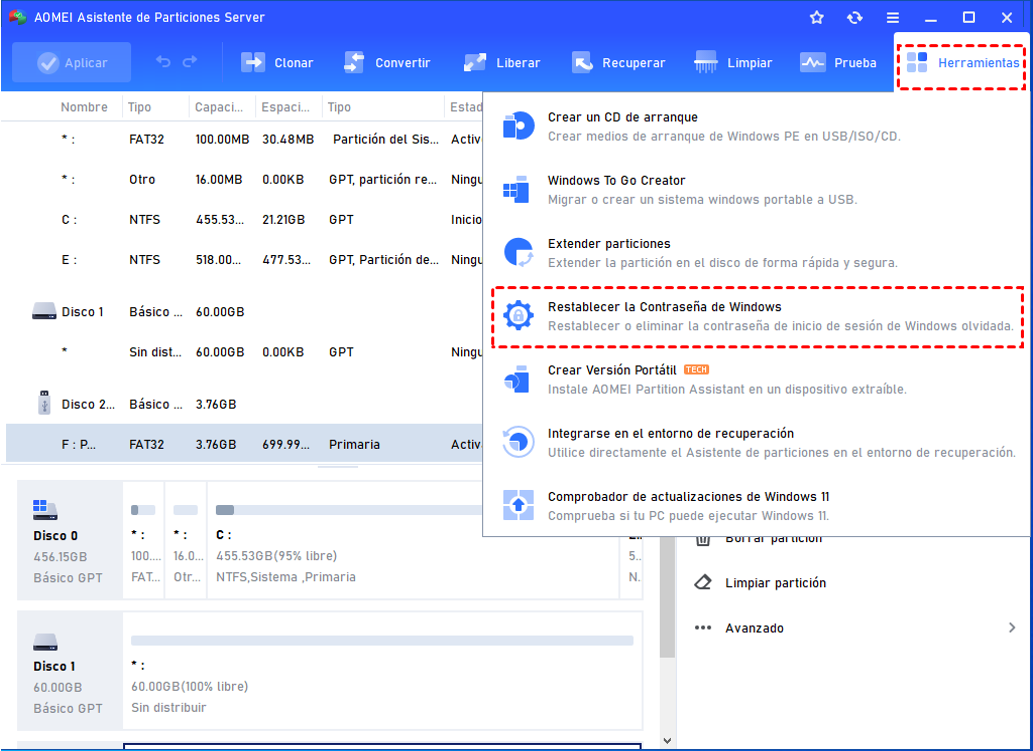1033x751 pixels.
Task: Open the Limpiar tool
Action: pos(733,63)
